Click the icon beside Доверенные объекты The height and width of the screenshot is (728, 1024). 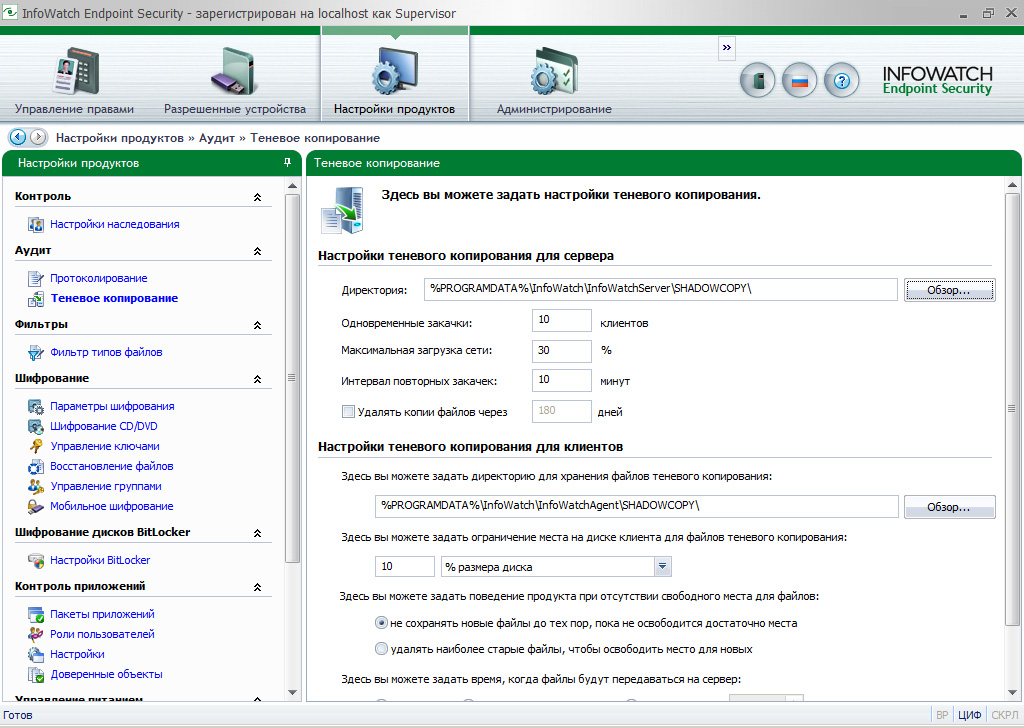click(x=36, y=674)
